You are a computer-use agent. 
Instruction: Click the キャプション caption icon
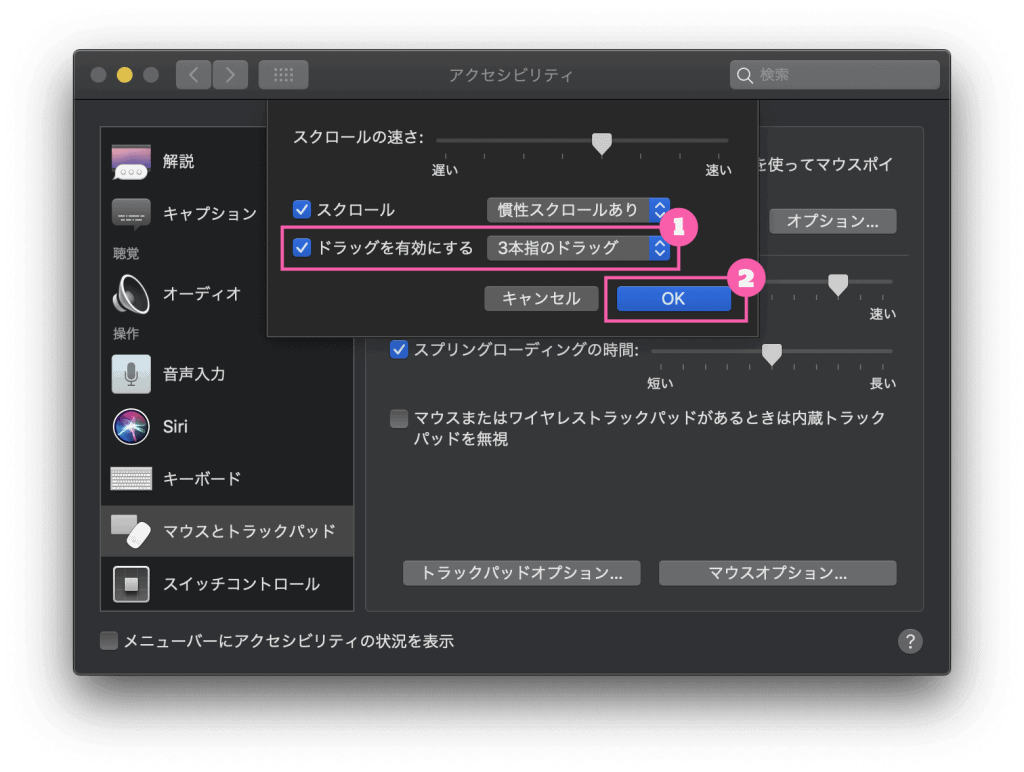coord(131,214)
